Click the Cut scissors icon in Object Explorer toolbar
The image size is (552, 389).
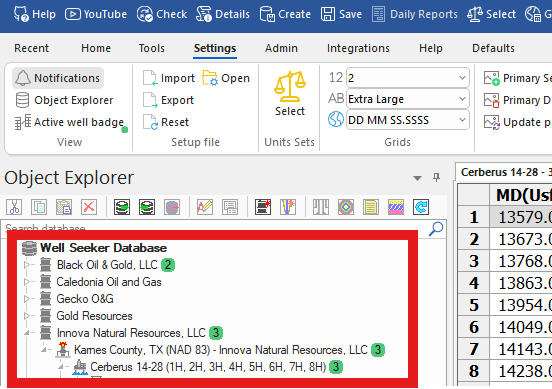(14, 207)
